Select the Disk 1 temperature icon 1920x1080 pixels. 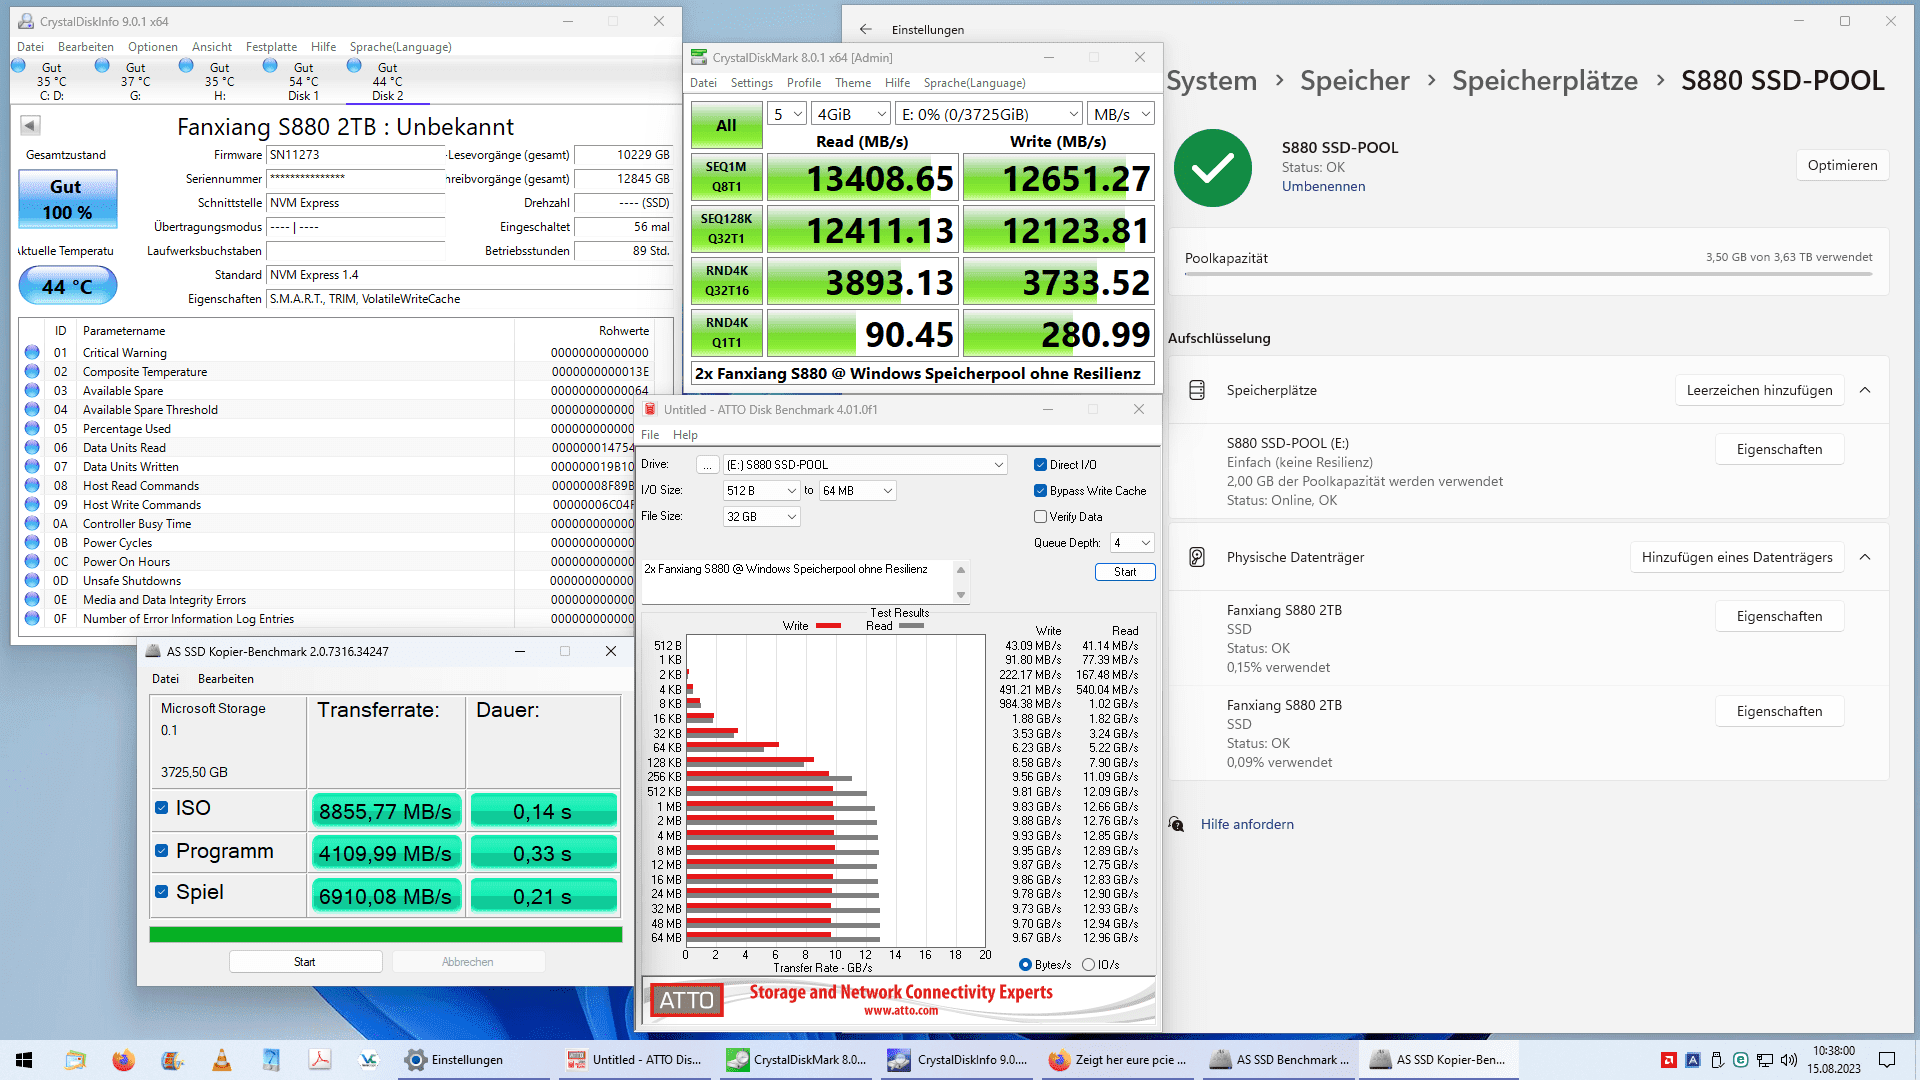click(x=270, y=66)
